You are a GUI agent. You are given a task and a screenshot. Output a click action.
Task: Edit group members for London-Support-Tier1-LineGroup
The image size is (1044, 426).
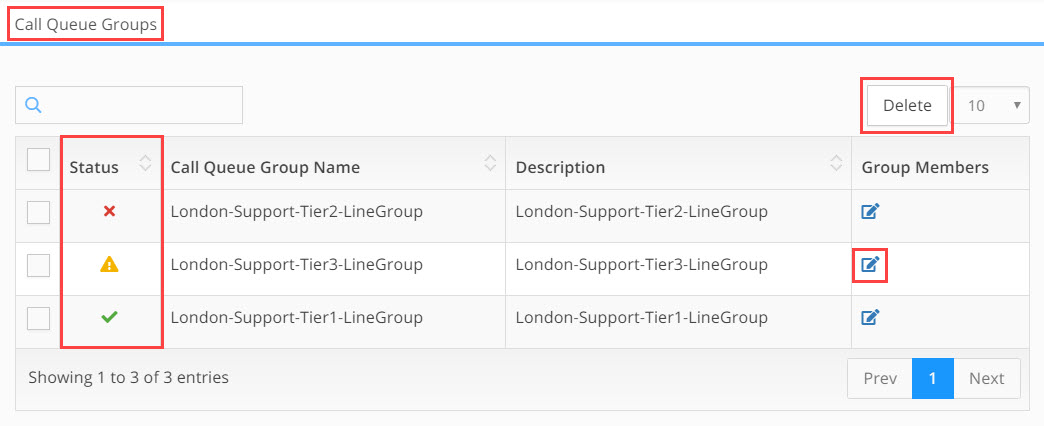tap(871, 318)
